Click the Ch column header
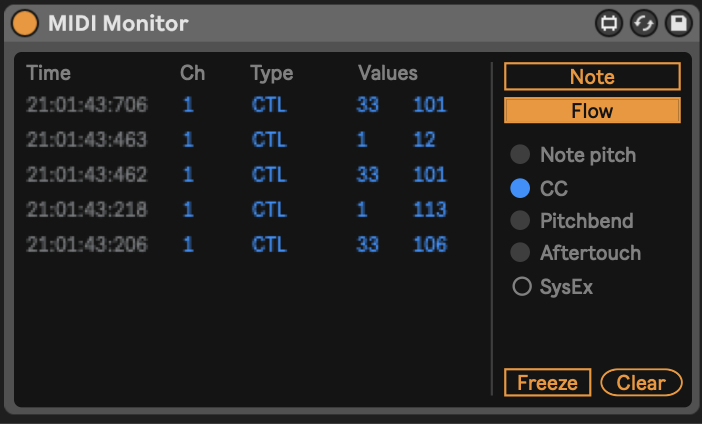 coord(191,73)
